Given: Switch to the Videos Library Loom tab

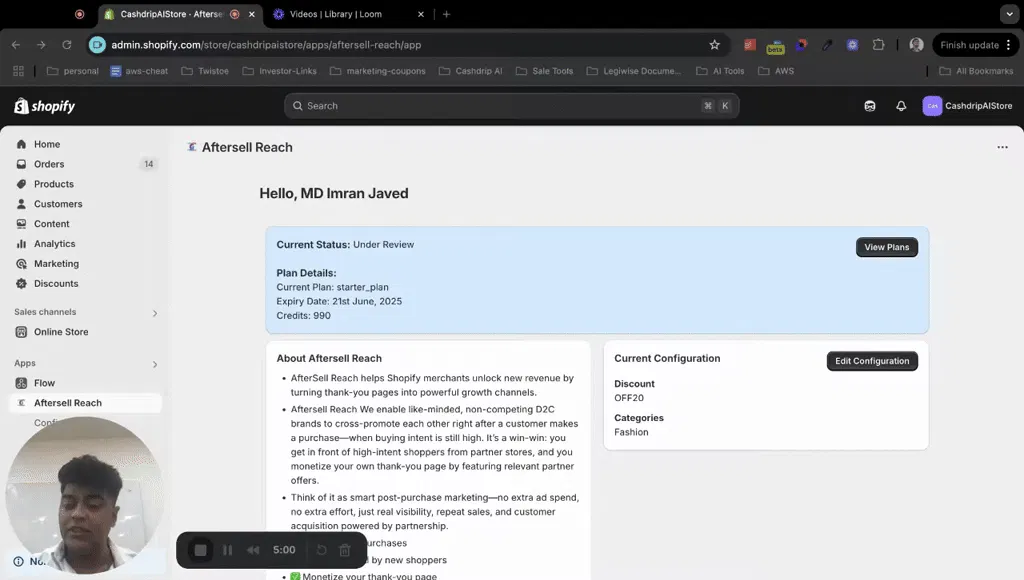Looking at the screenshot, I should 336,14.
